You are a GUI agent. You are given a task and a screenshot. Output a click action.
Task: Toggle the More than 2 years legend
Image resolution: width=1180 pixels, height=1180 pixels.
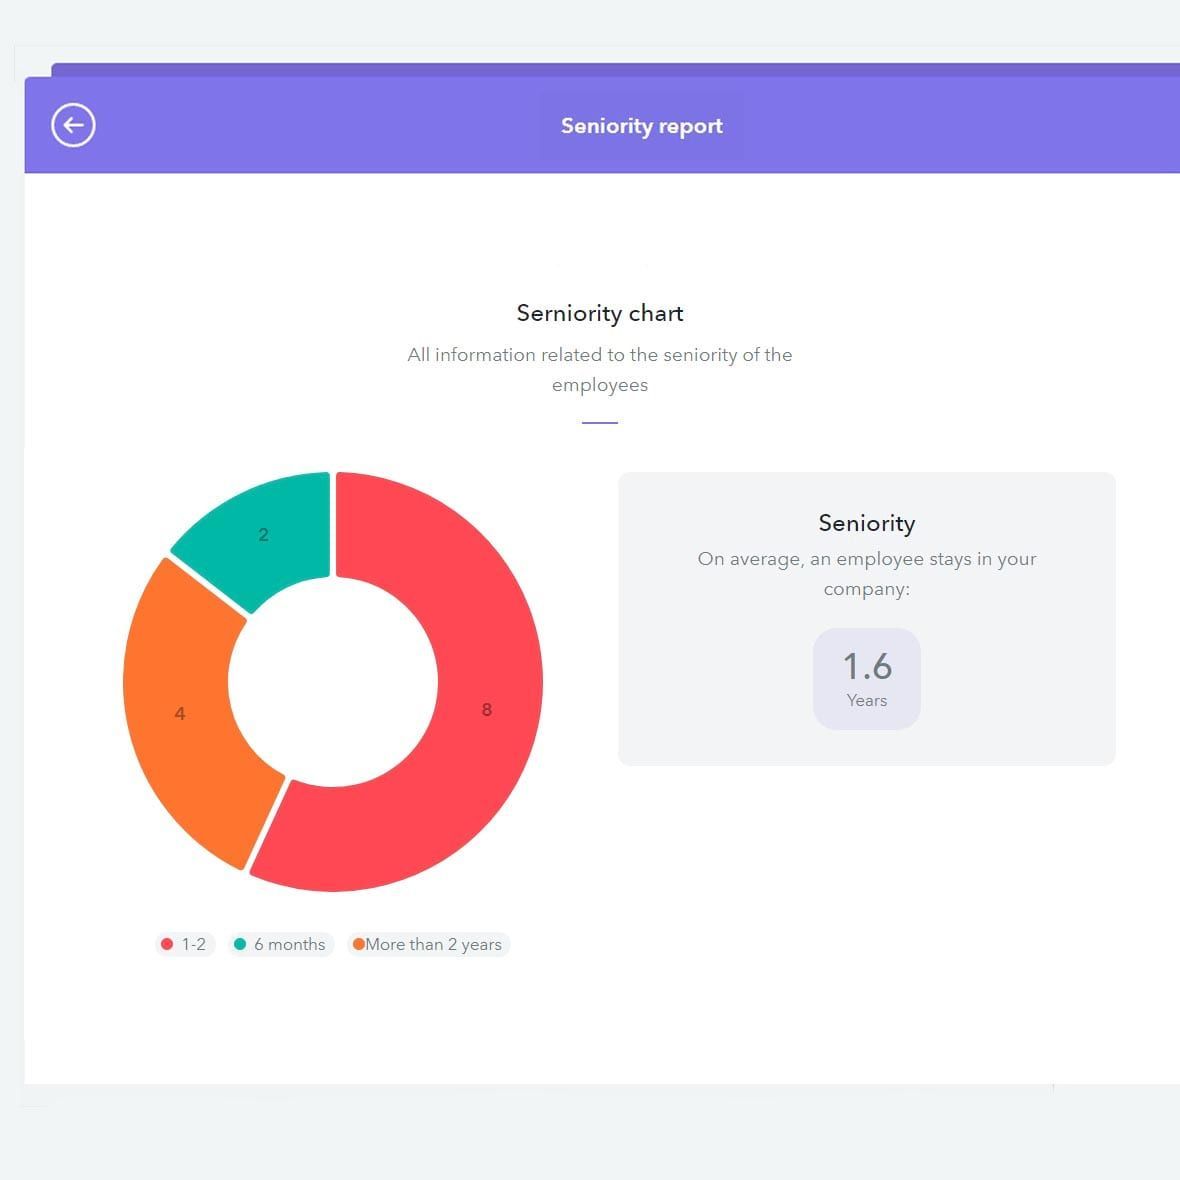pos(428,944)
